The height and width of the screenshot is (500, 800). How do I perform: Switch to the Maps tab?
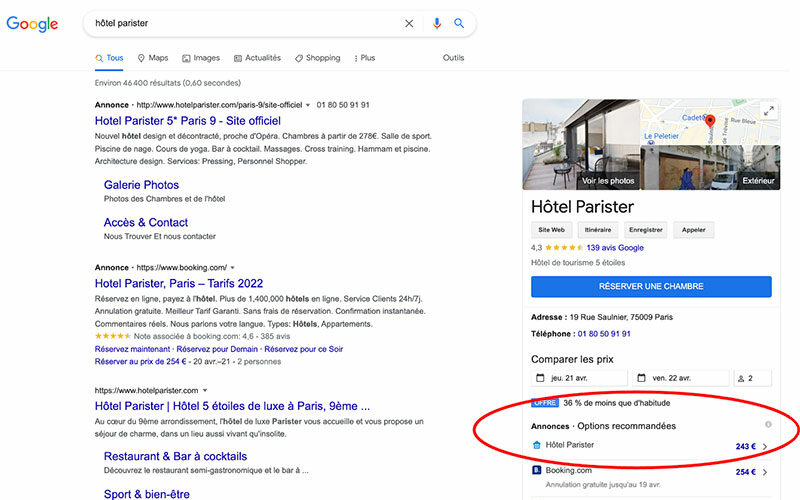153,58
